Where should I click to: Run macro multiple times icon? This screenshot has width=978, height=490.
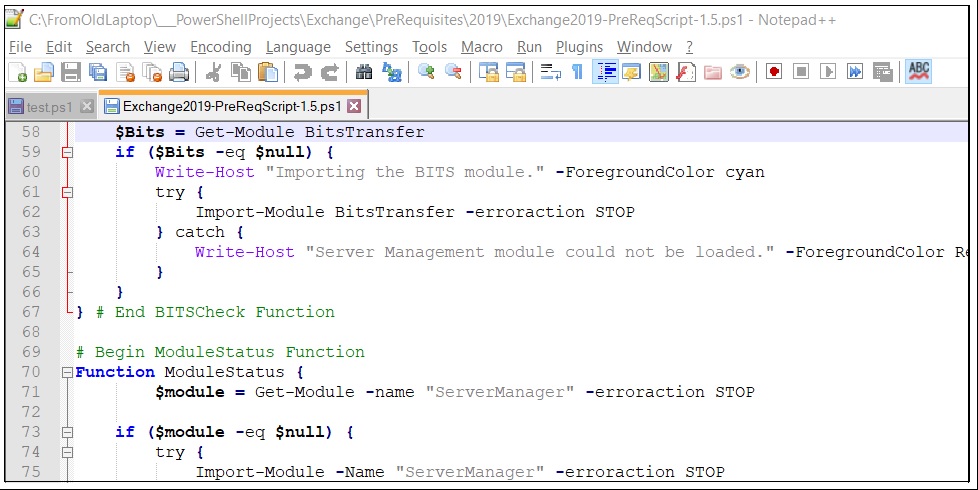point(855,72)
